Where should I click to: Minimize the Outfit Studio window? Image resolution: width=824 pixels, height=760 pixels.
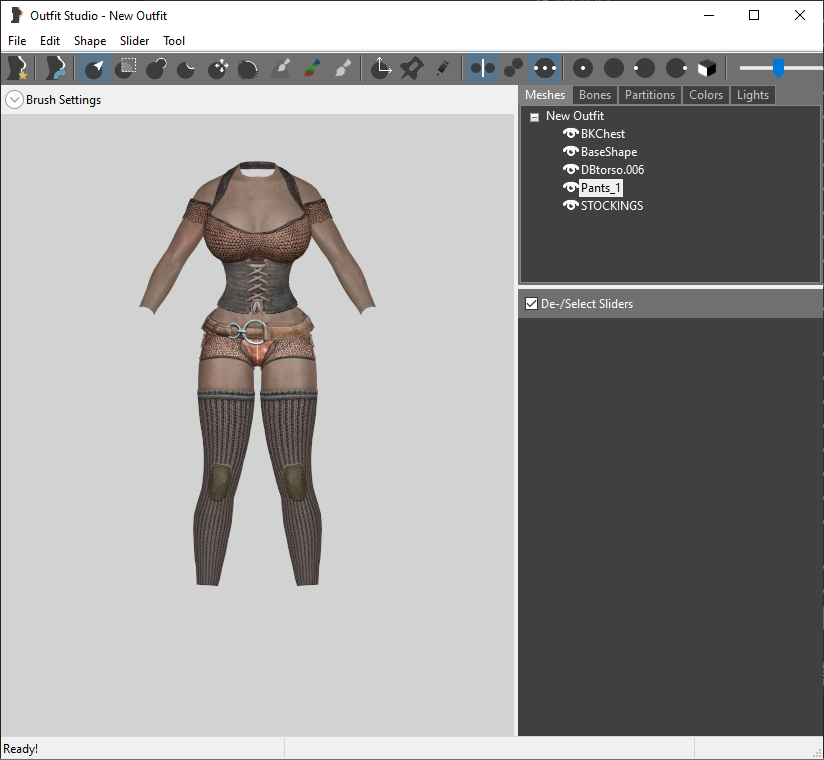pos(709,15)
